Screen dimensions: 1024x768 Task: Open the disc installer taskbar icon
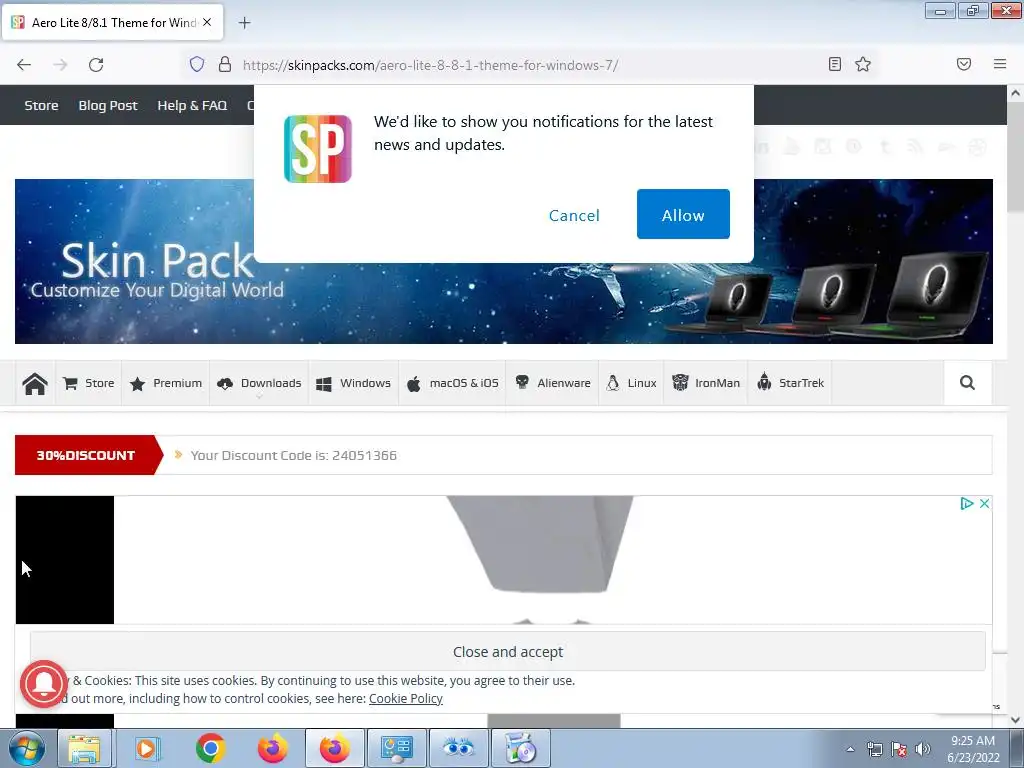click(520, 748)
